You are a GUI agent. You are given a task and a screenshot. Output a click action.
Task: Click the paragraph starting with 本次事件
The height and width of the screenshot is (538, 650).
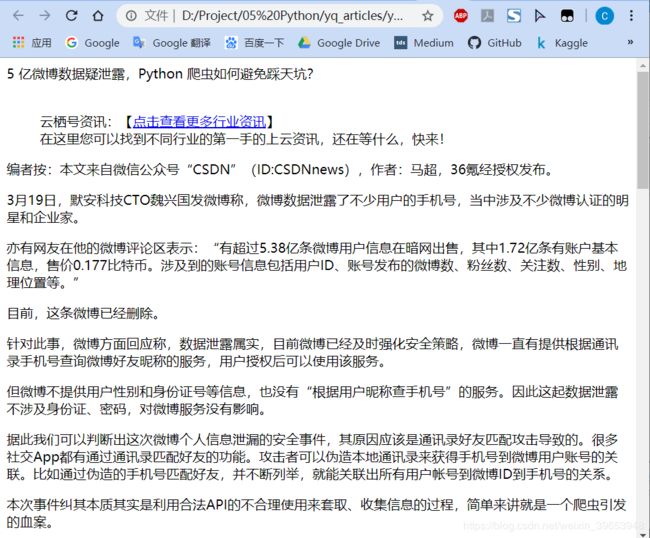click(x=317, y=514)
